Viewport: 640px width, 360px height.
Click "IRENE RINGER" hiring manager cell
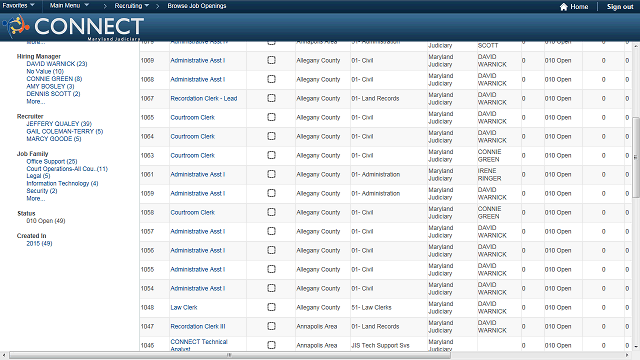489,174
